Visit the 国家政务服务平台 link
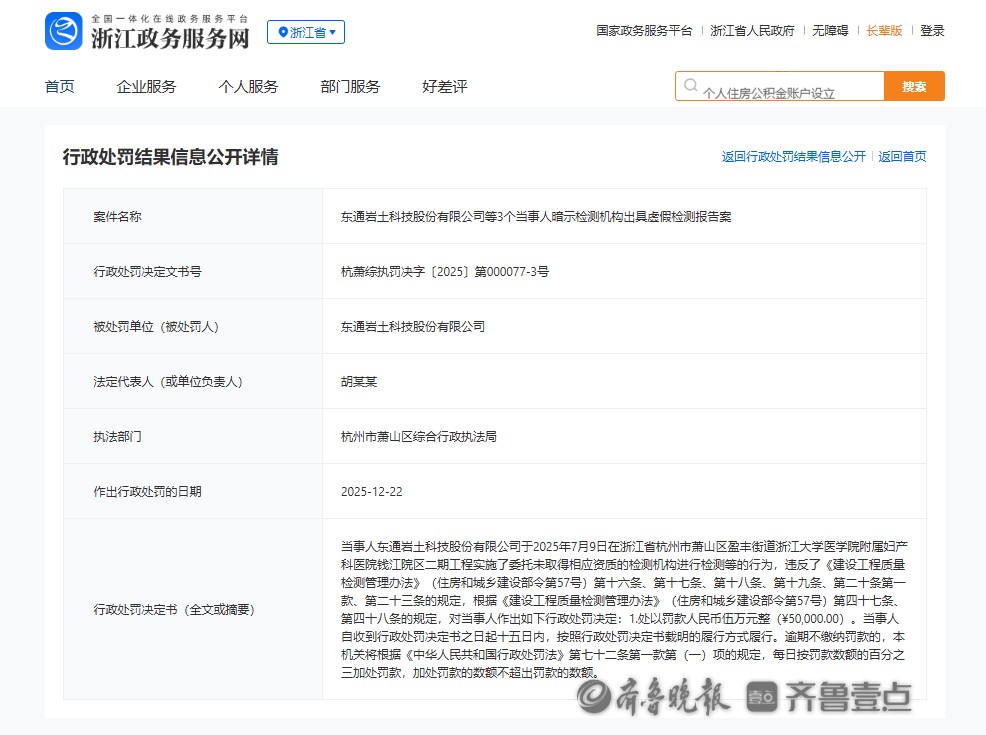The height and width of the screenshot is (735, 986). click(x=644, y=31)
